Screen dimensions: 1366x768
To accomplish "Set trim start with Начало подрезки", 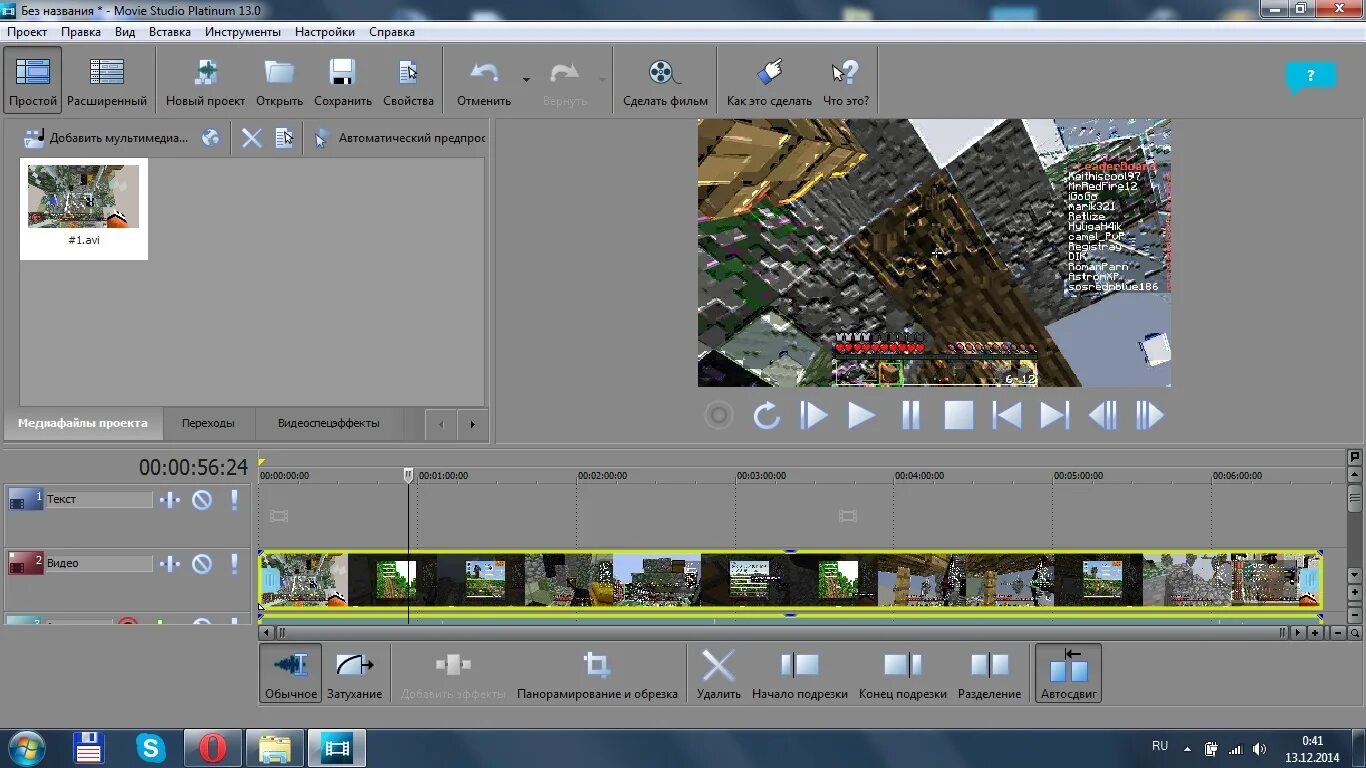I will (800, 674).
